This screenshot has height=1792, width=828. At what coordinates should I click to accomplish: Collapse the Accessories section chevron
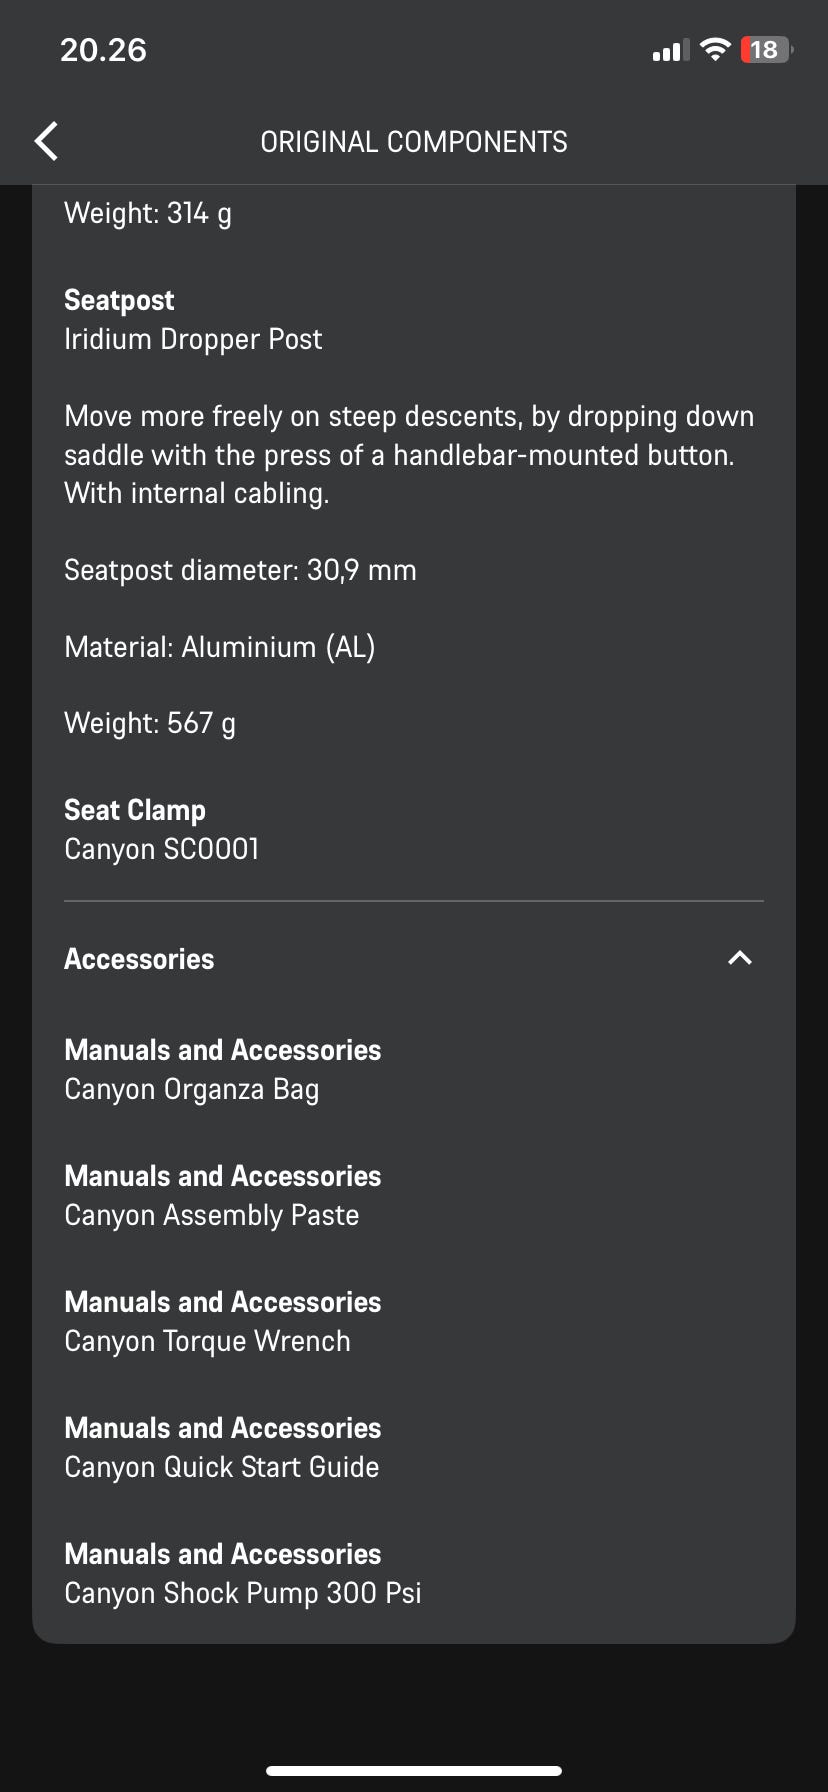739,958
